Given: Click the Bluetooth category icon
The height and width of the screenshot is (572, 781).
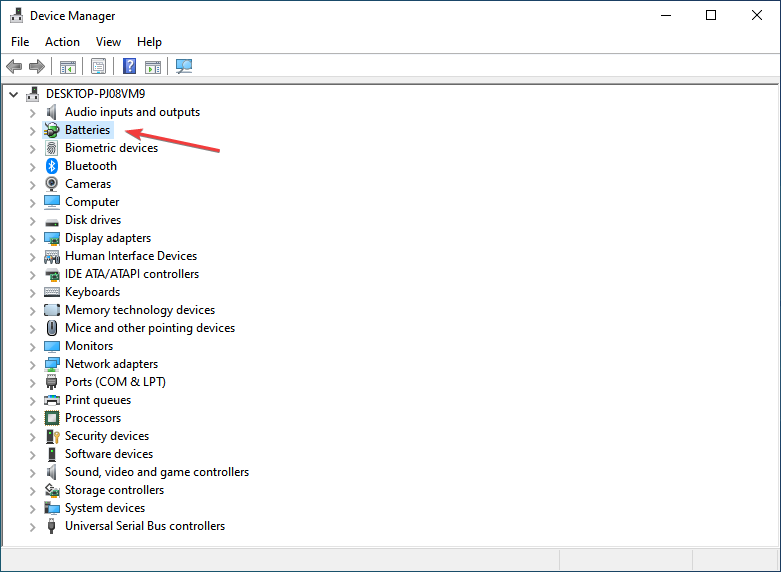Looking at the screenshot, I should pos(52,166).
